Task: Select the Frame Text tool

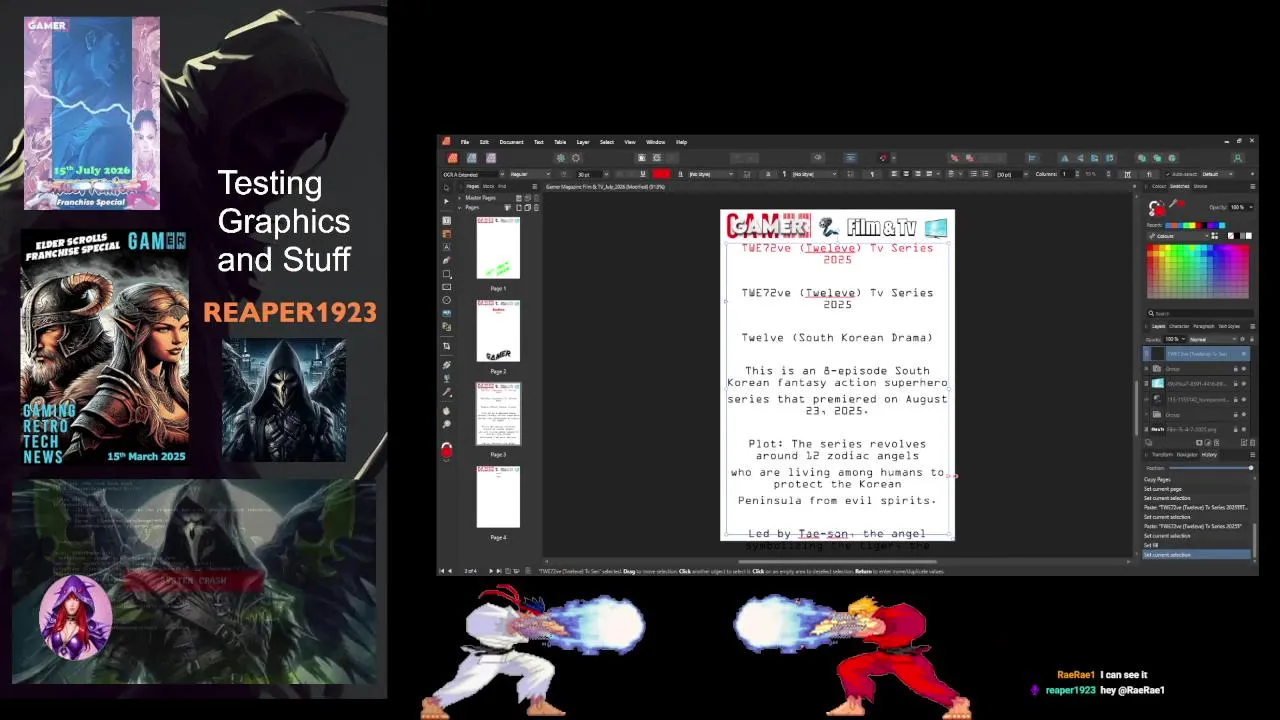Action: (x=447, y=220)
